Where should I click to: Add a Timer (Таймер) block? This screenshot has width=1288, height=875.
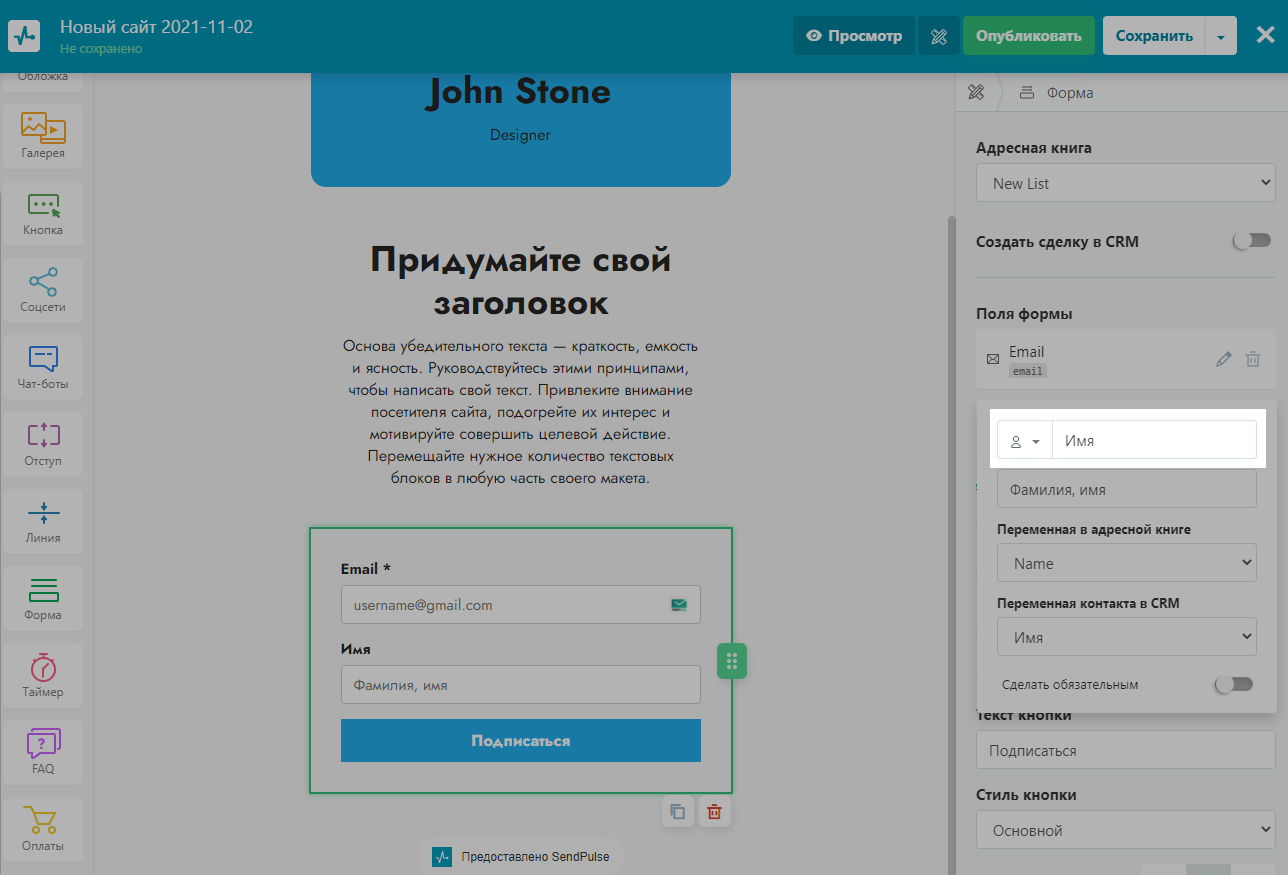pyautogui.click(x=43, y=674)
